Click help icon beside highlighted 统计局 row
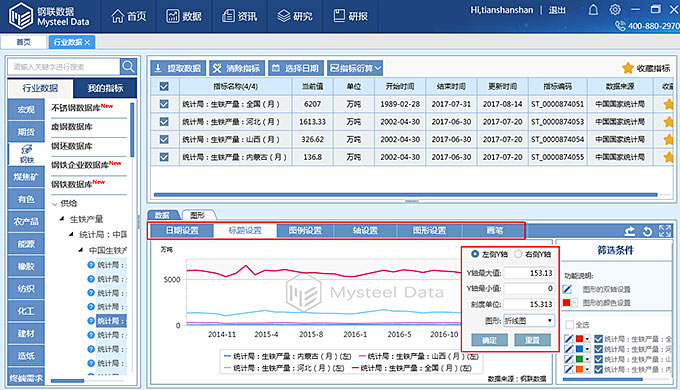The width and height of the screenshot is (680, 390). [x=91, y=321]
